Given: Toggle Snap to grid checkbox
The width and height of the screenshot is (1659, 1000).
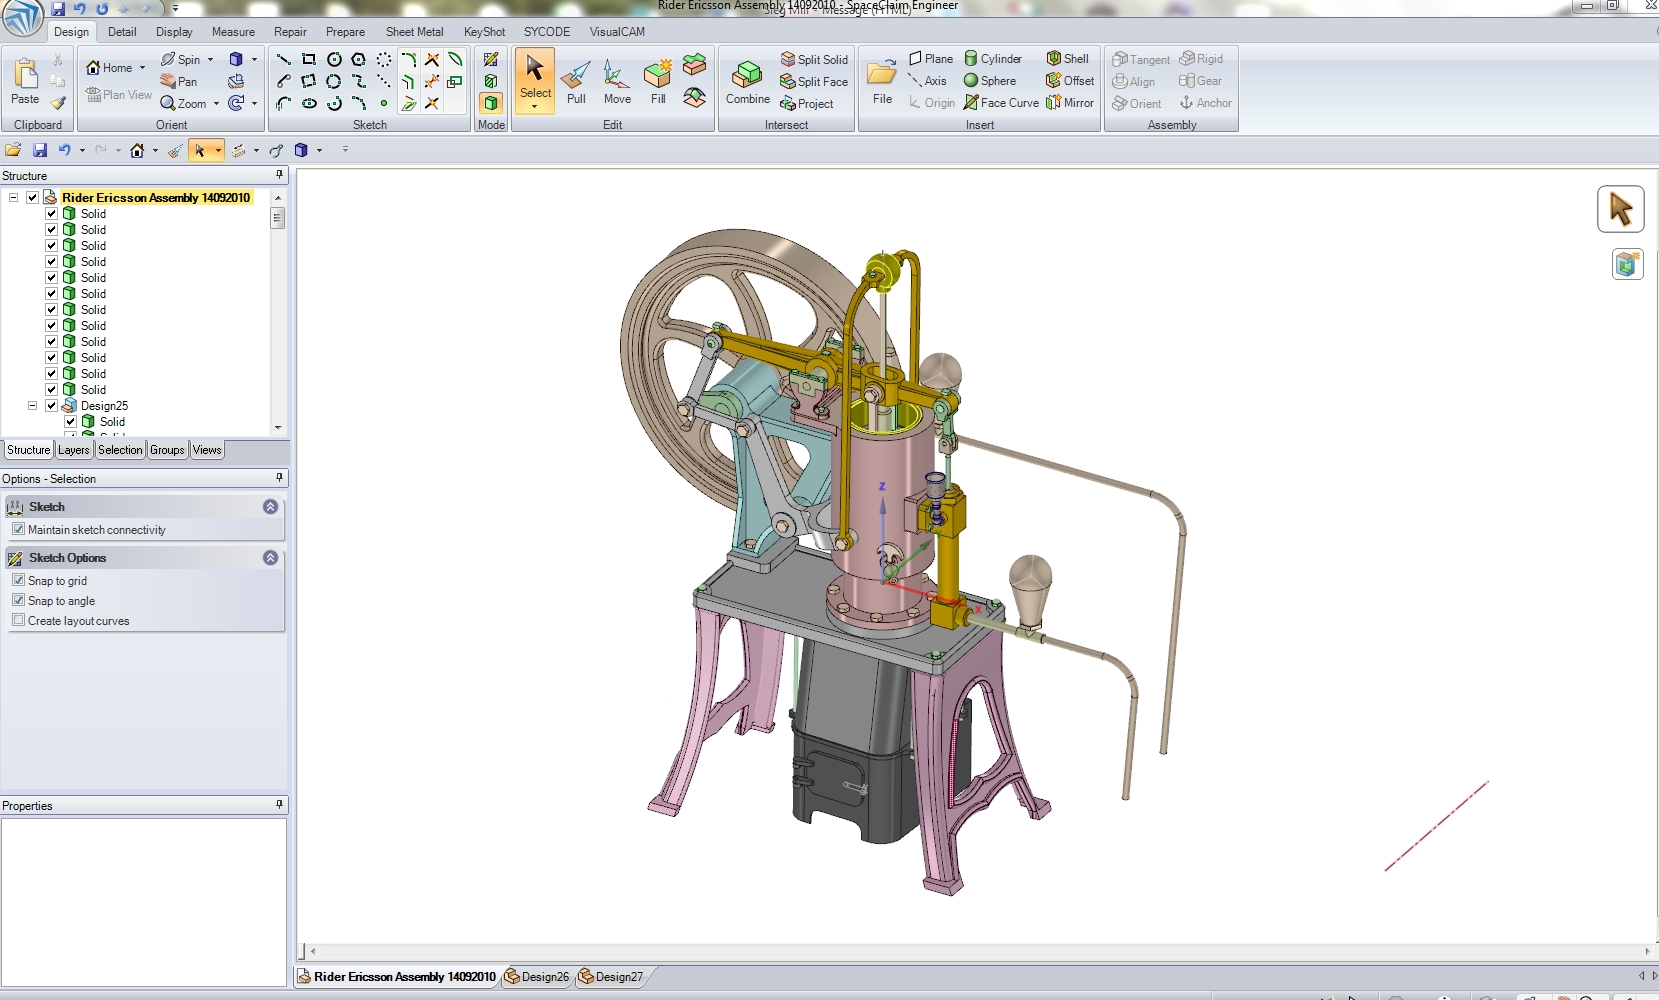Looking at the screenshot, I should point(18,580).
